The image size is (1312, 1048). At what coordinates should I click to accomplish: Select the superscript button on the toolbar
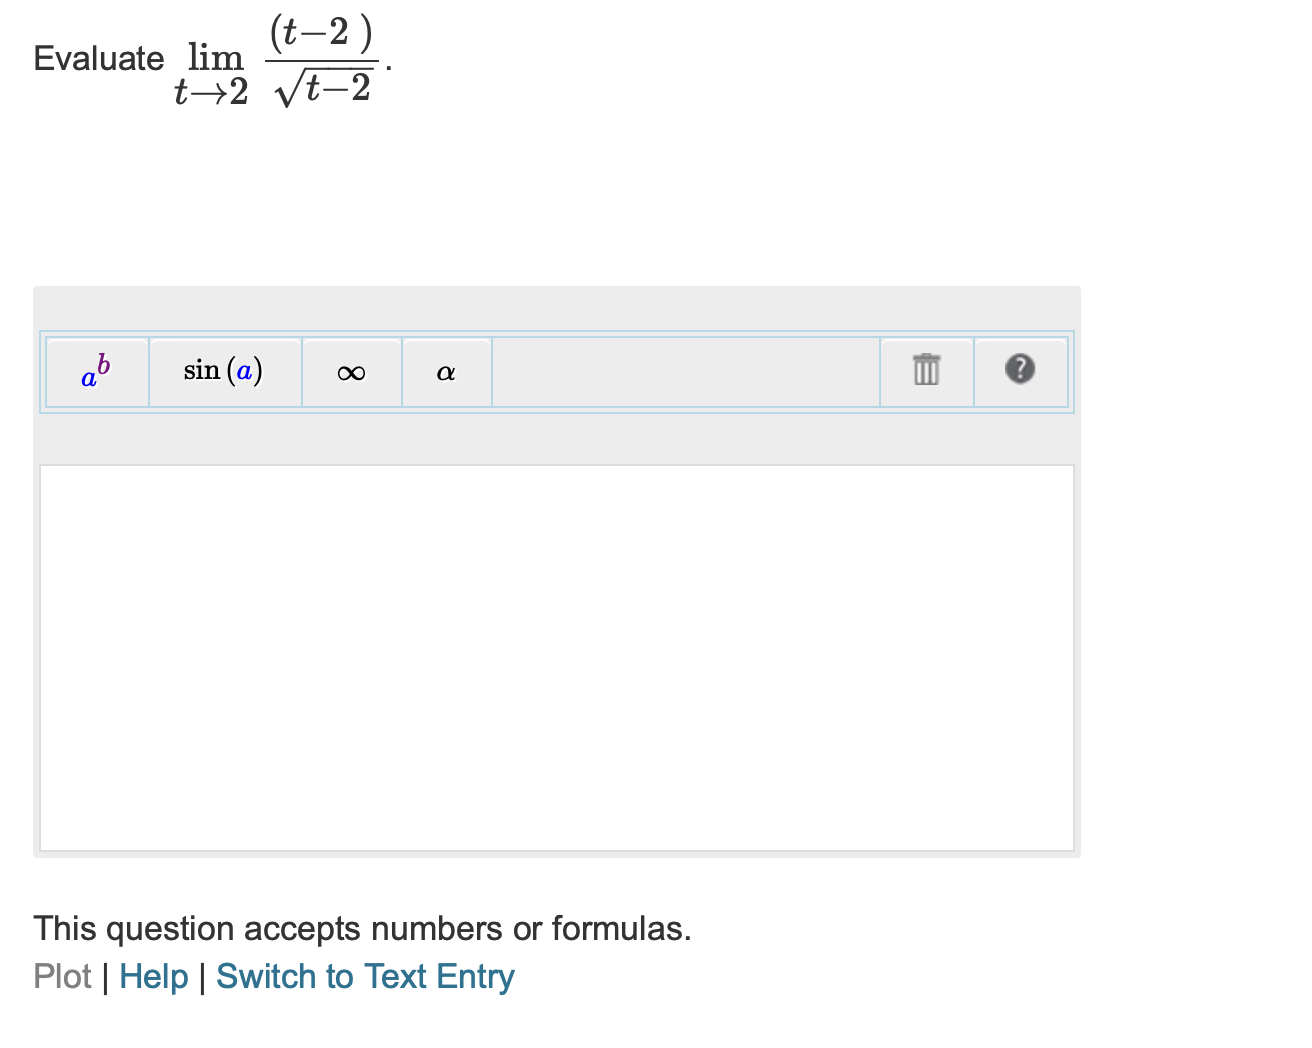[95, 371]
